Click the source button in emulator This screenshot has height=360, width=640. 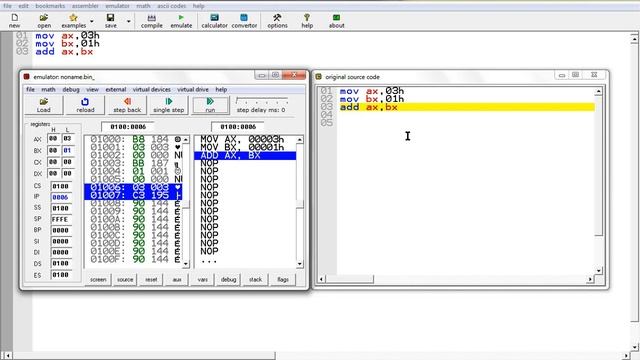[x=125, y=280]
